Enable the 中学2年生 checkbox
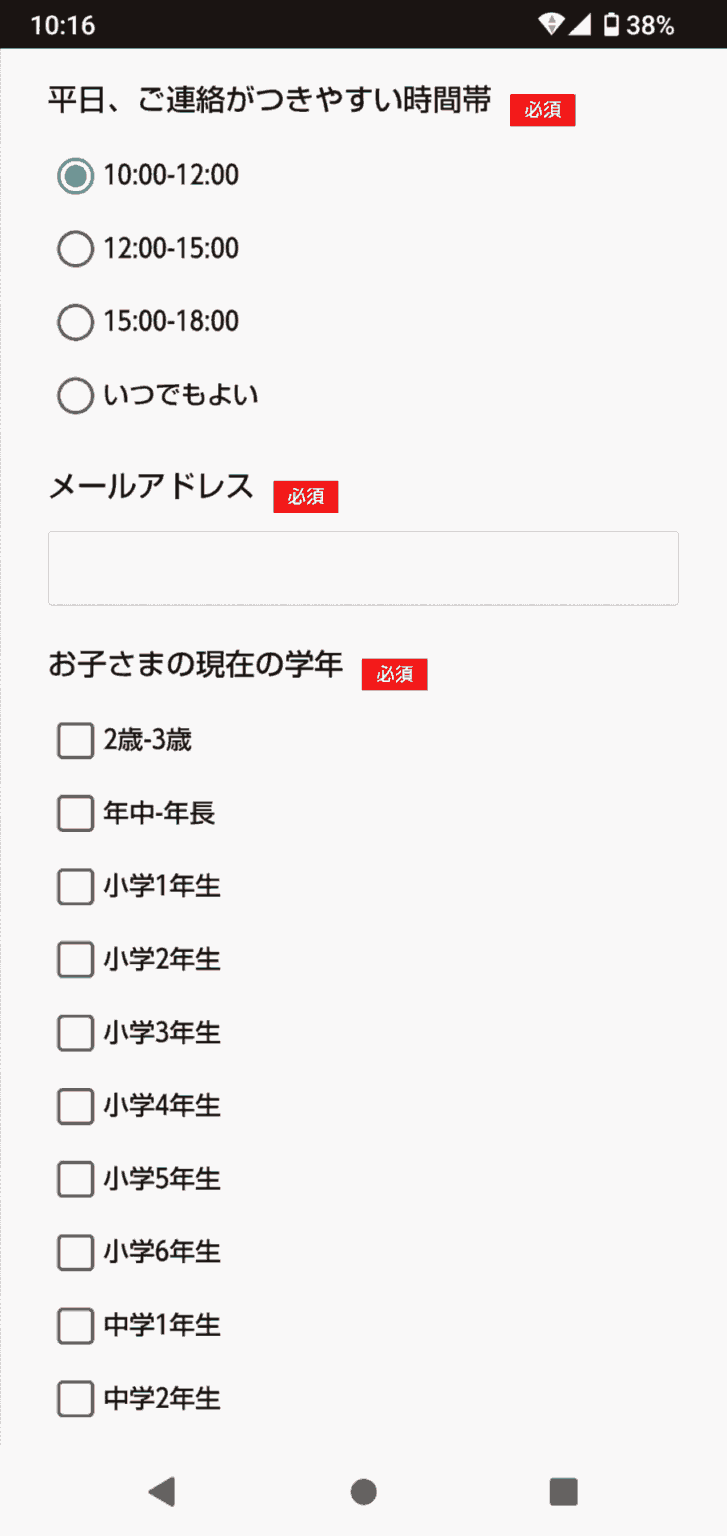 (x=75, y=1398)
